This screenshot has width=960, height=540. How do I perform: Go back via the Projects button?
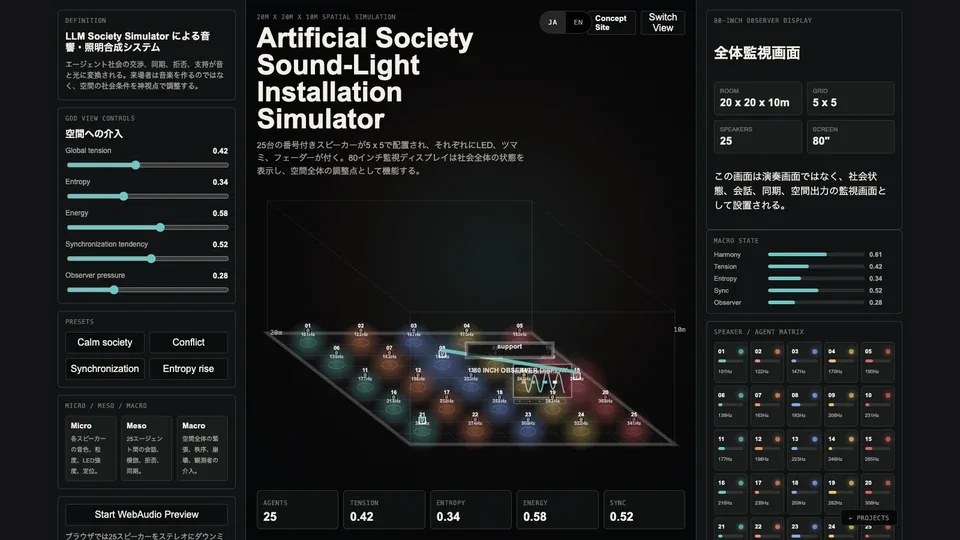[869, 518]
